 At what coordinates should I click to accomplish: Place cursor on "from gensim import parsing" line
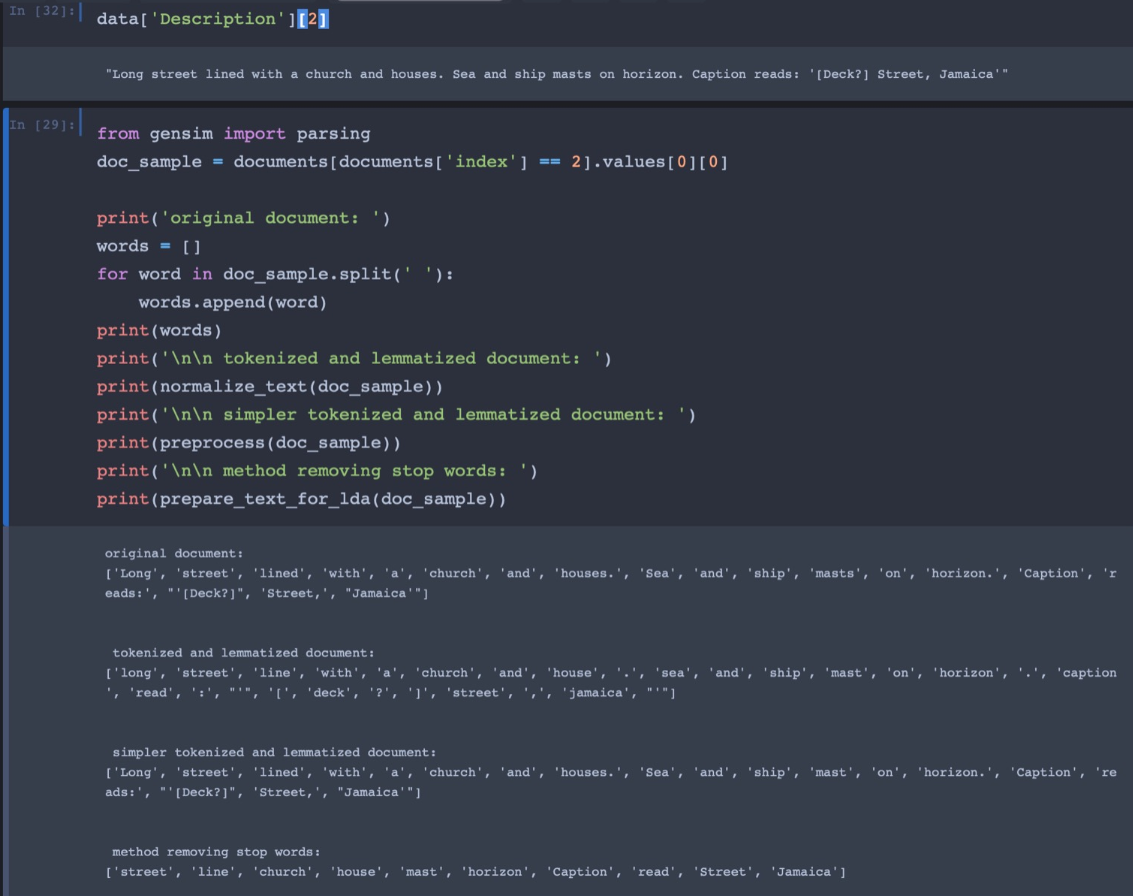click(233, 134)
